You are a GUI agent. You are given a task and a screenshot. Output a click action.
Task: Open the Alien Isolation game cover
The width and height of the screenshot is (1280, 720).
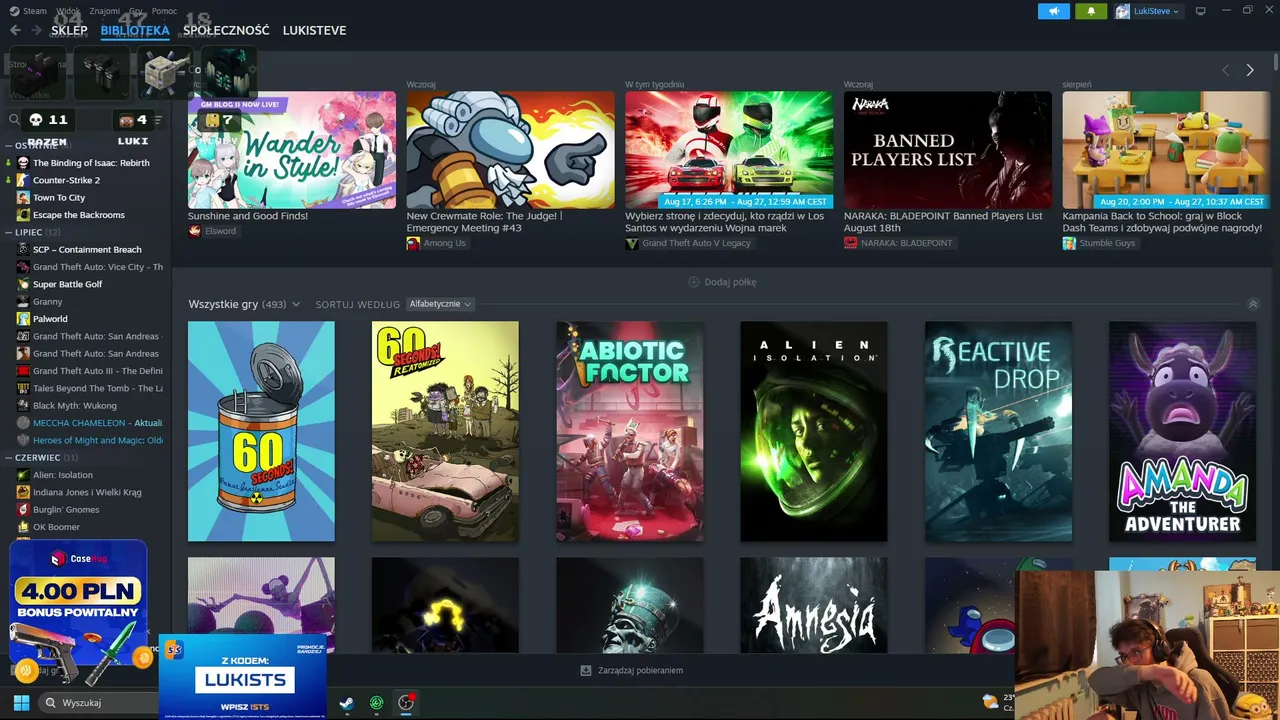coord(814,431)
